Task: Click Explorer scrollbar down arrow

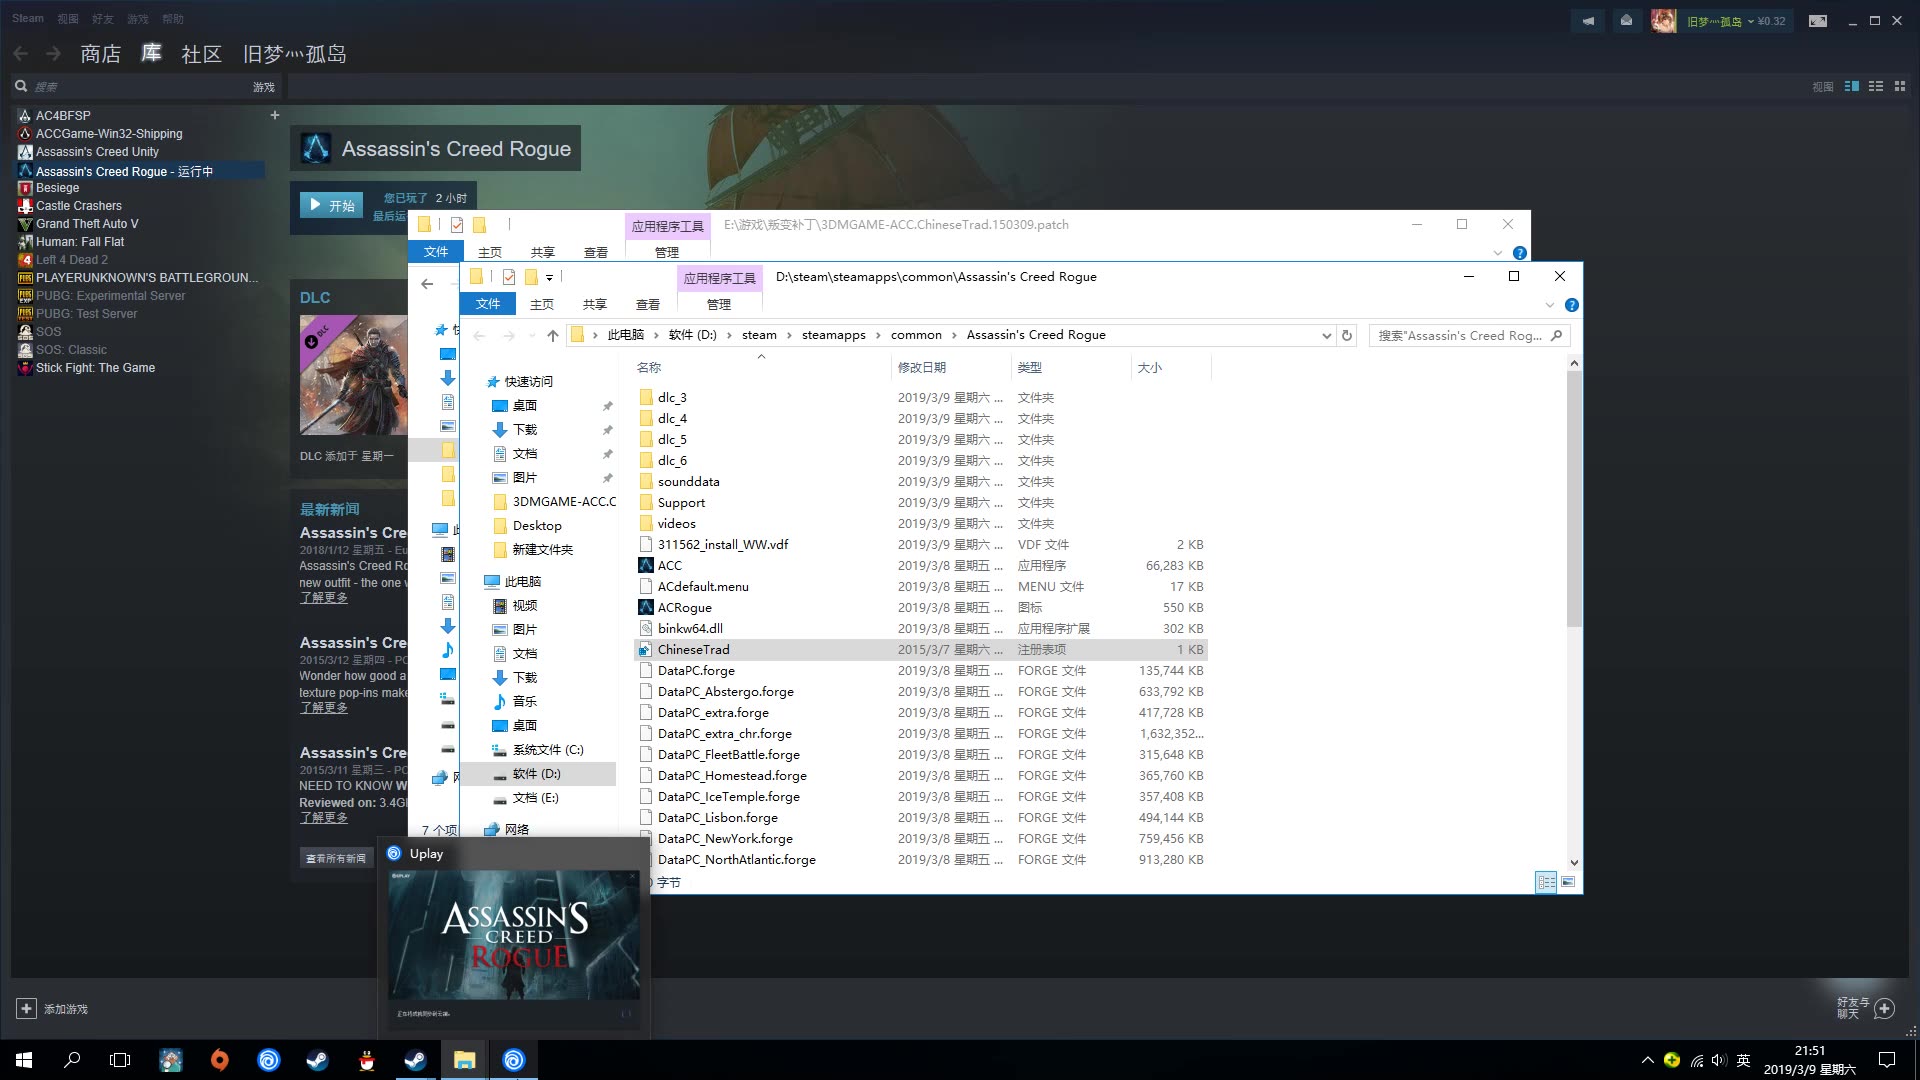Action: (1574, 862)
